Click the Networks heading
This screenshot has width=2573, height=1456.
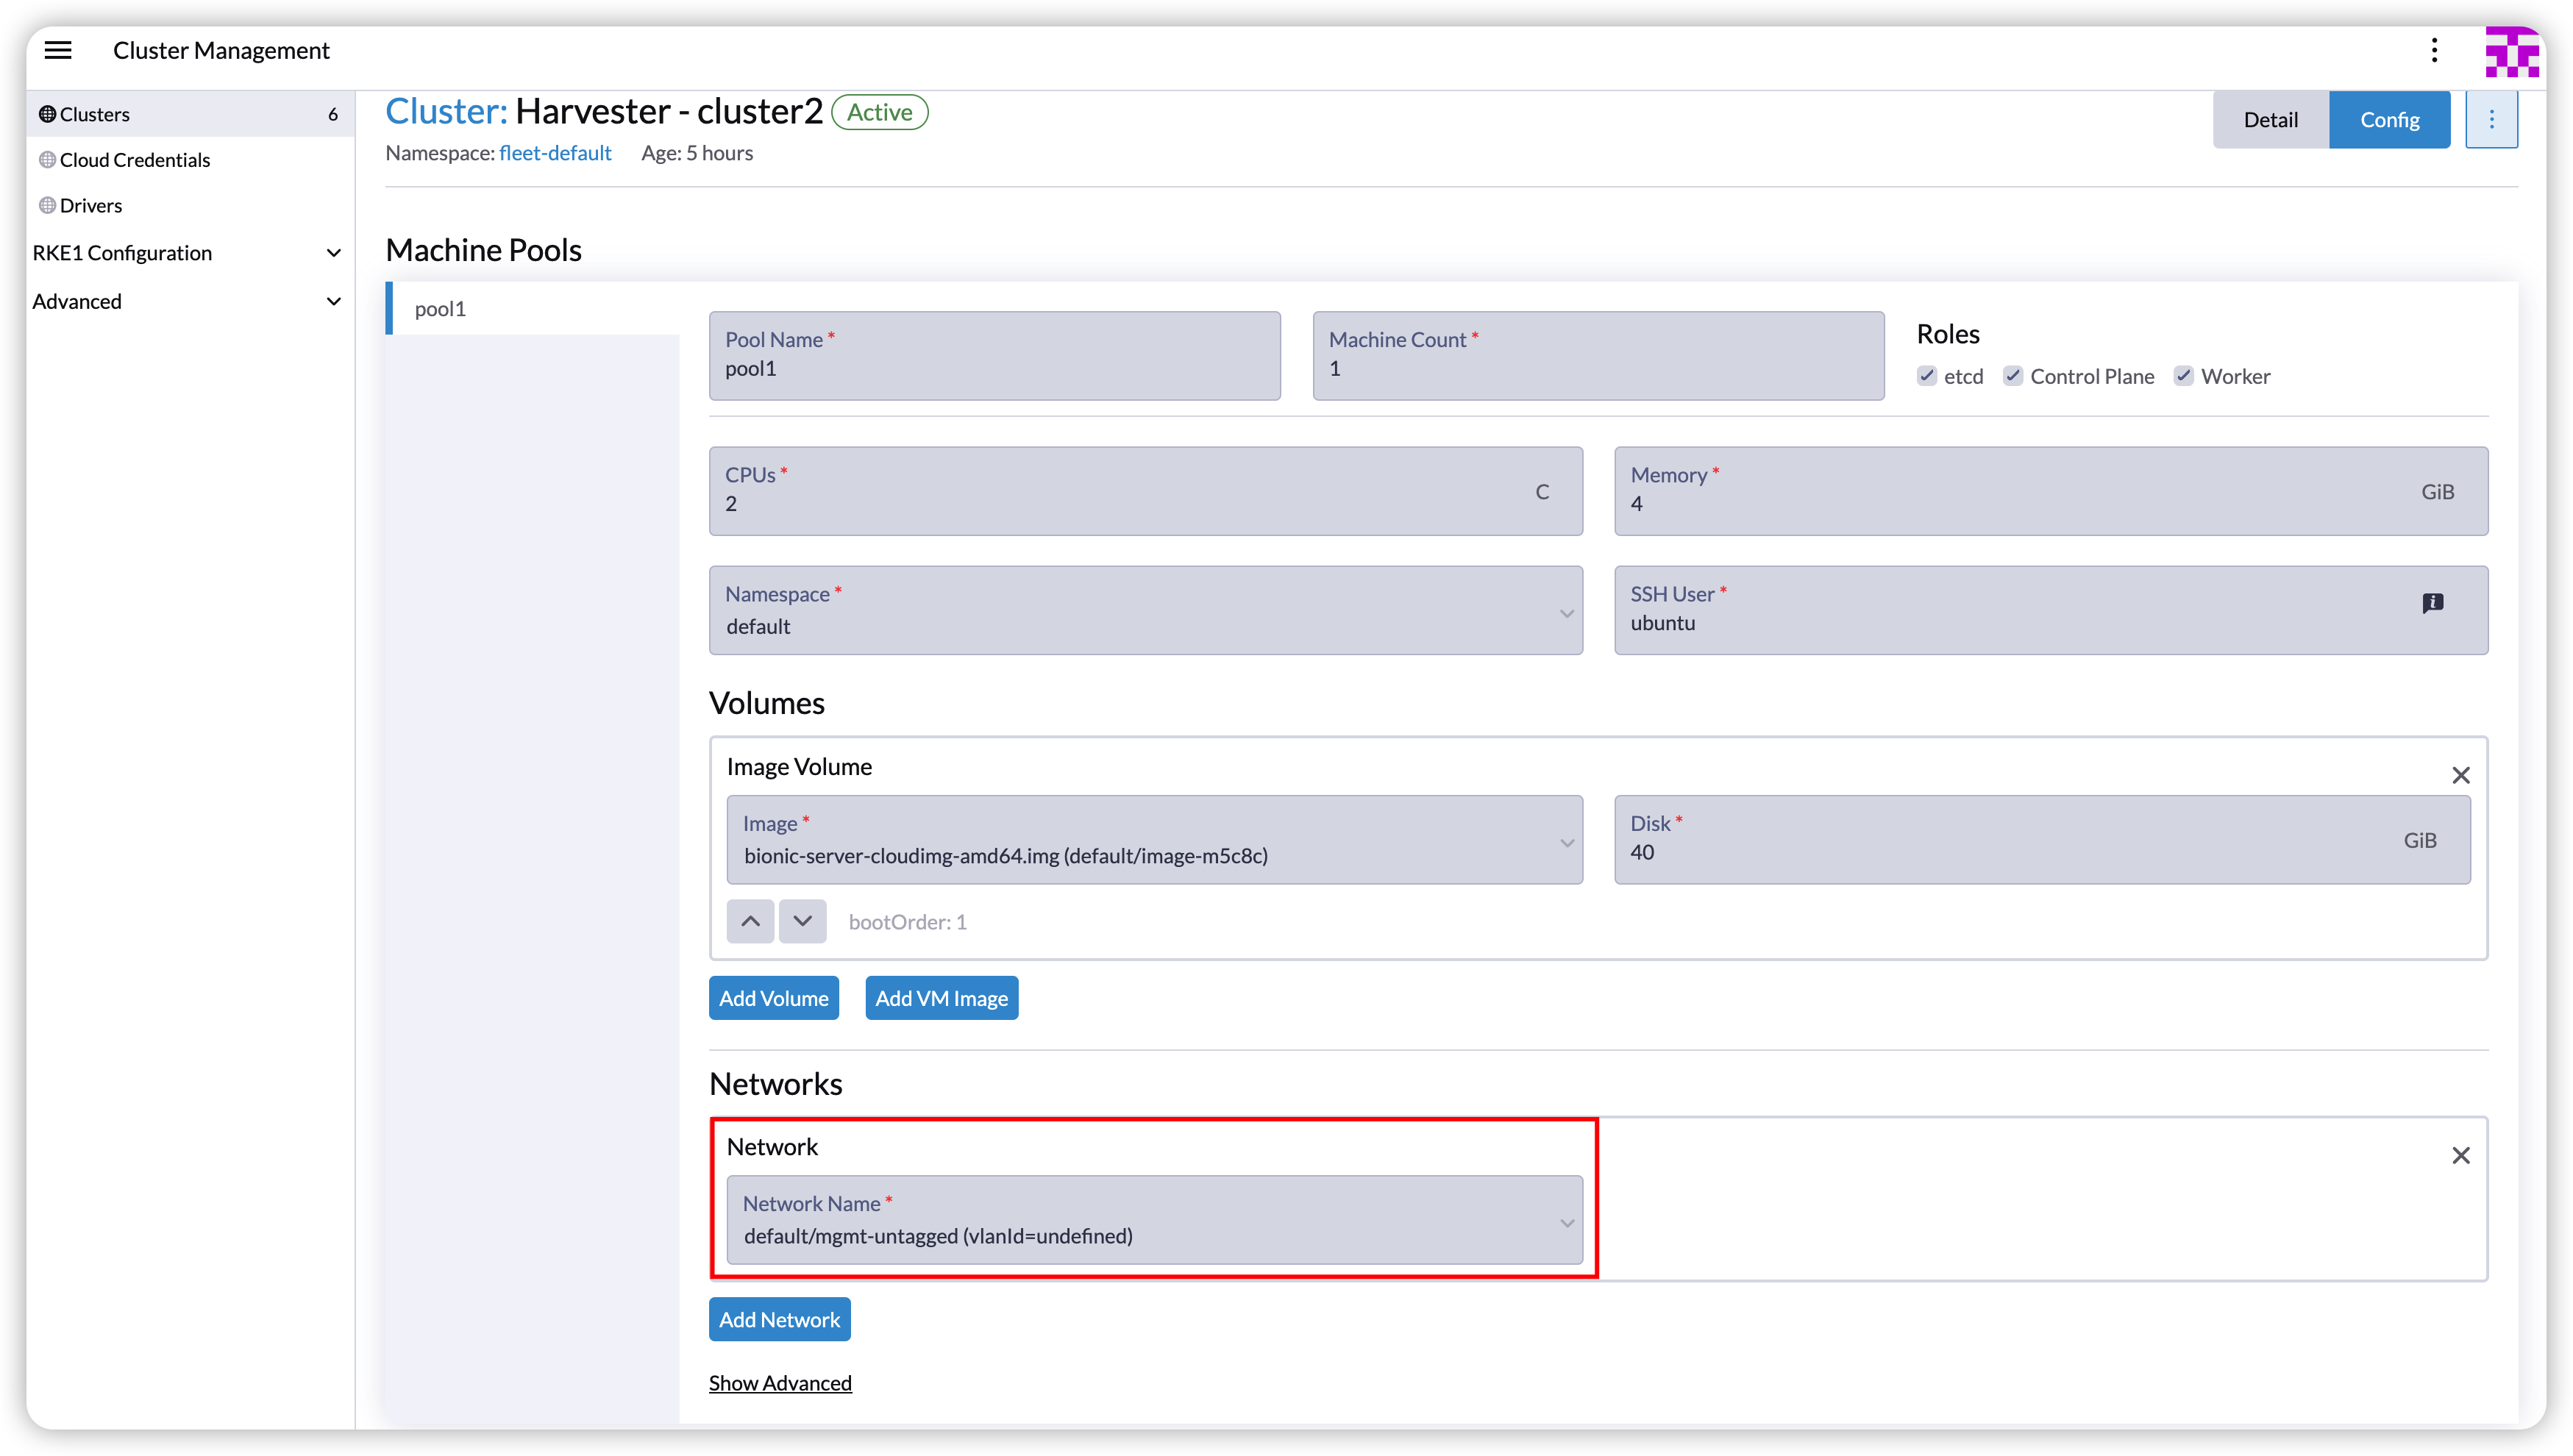point(775,1084)
